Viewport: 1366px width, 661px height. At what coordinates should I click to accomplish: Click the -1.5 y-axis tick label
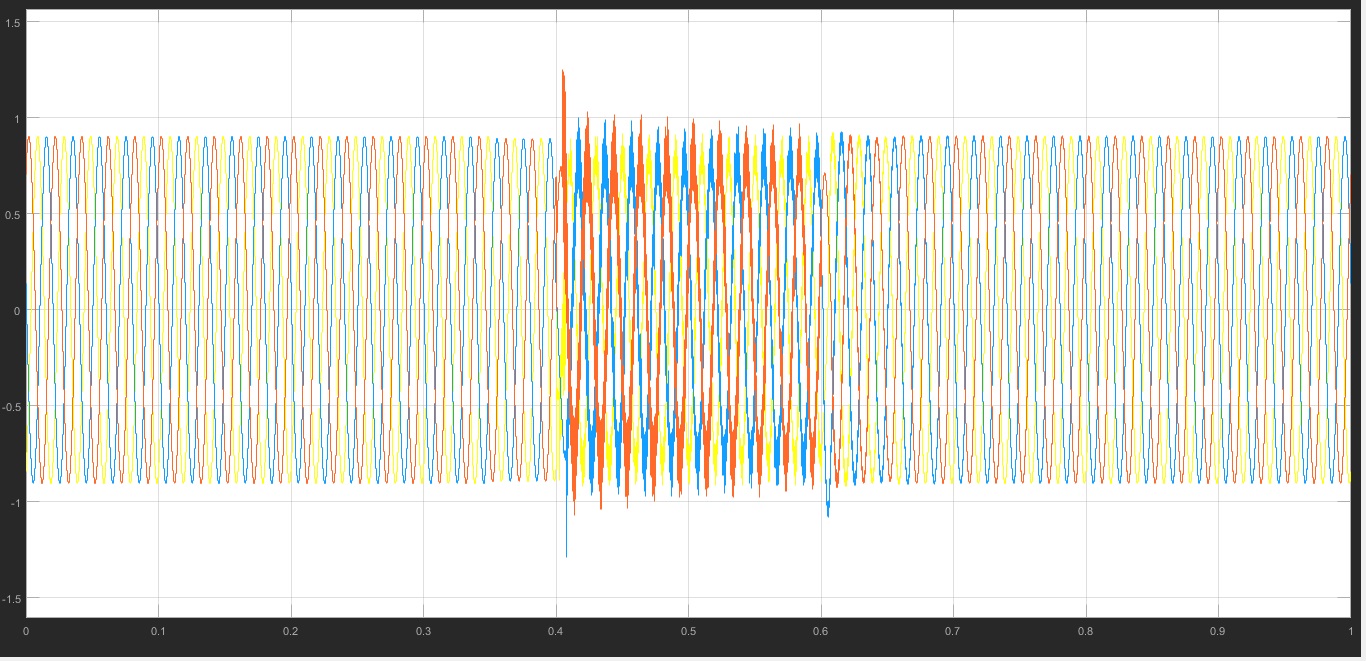[10, 598]
